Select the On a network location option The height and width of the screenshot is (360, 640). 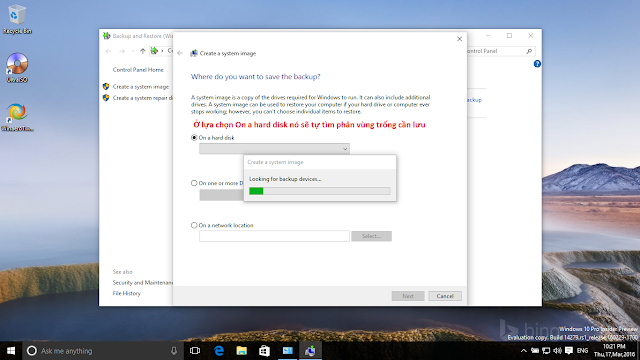tap(194, 225)
